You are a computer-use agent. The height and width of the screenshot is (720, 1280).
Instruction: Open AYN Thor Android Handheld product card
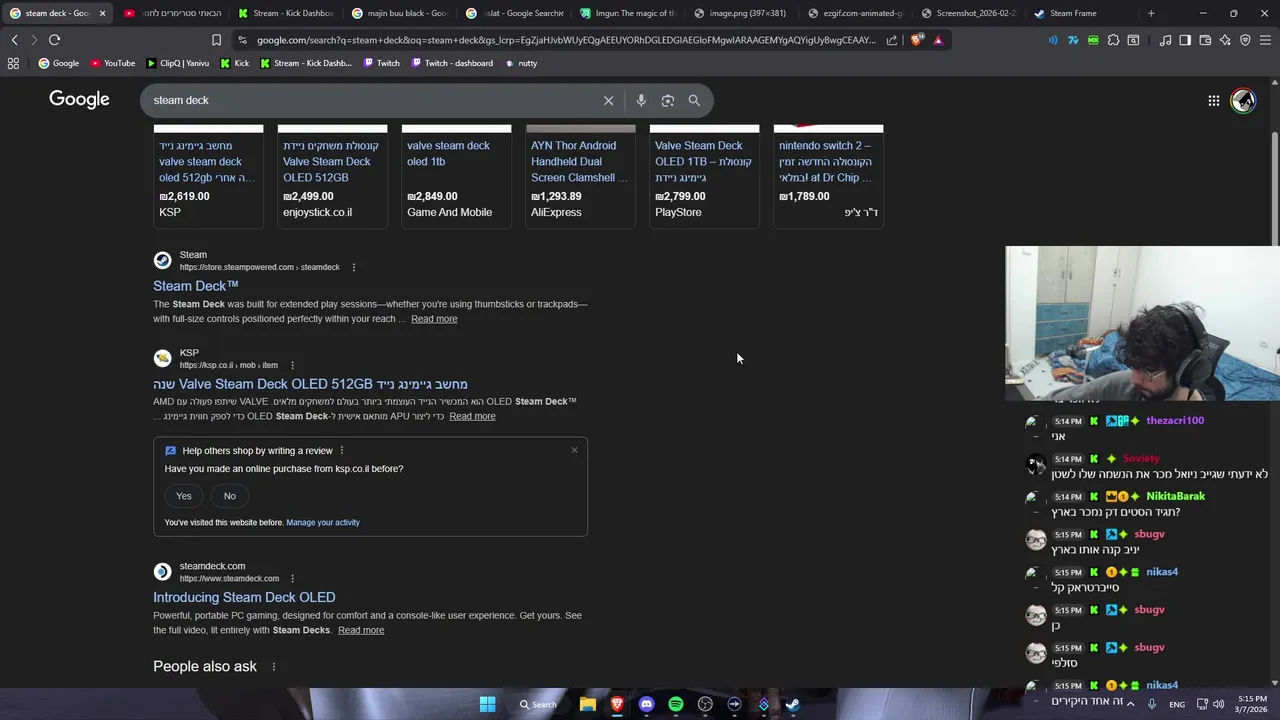580,177
